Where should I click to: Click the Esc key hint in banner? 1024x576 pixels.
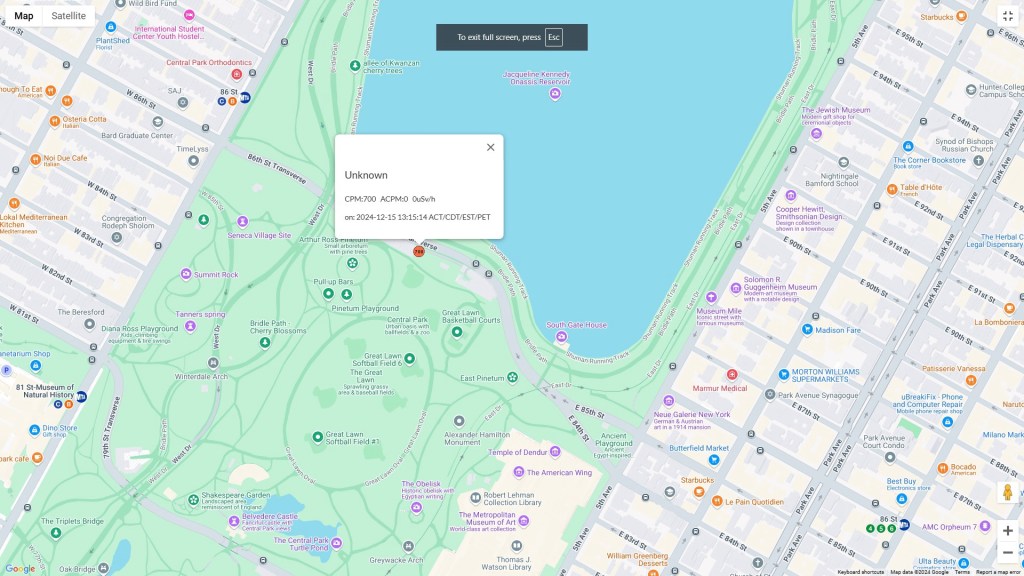pyautogui.click(x=553, y=37)
